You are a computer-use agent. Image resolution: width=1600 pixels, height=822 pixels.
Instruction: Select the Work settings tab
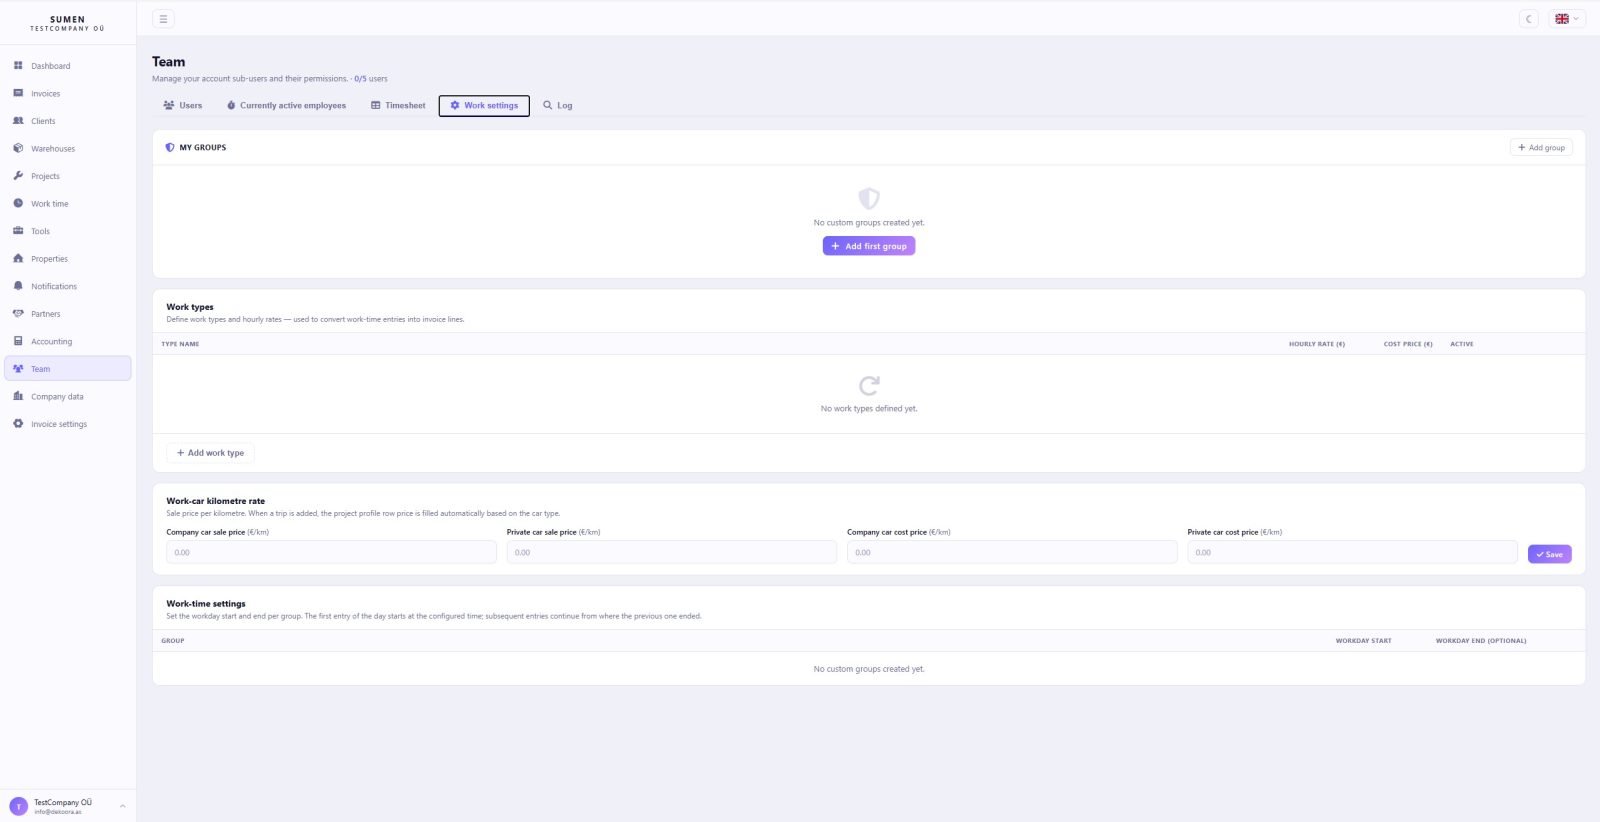(x=484, y=105)
